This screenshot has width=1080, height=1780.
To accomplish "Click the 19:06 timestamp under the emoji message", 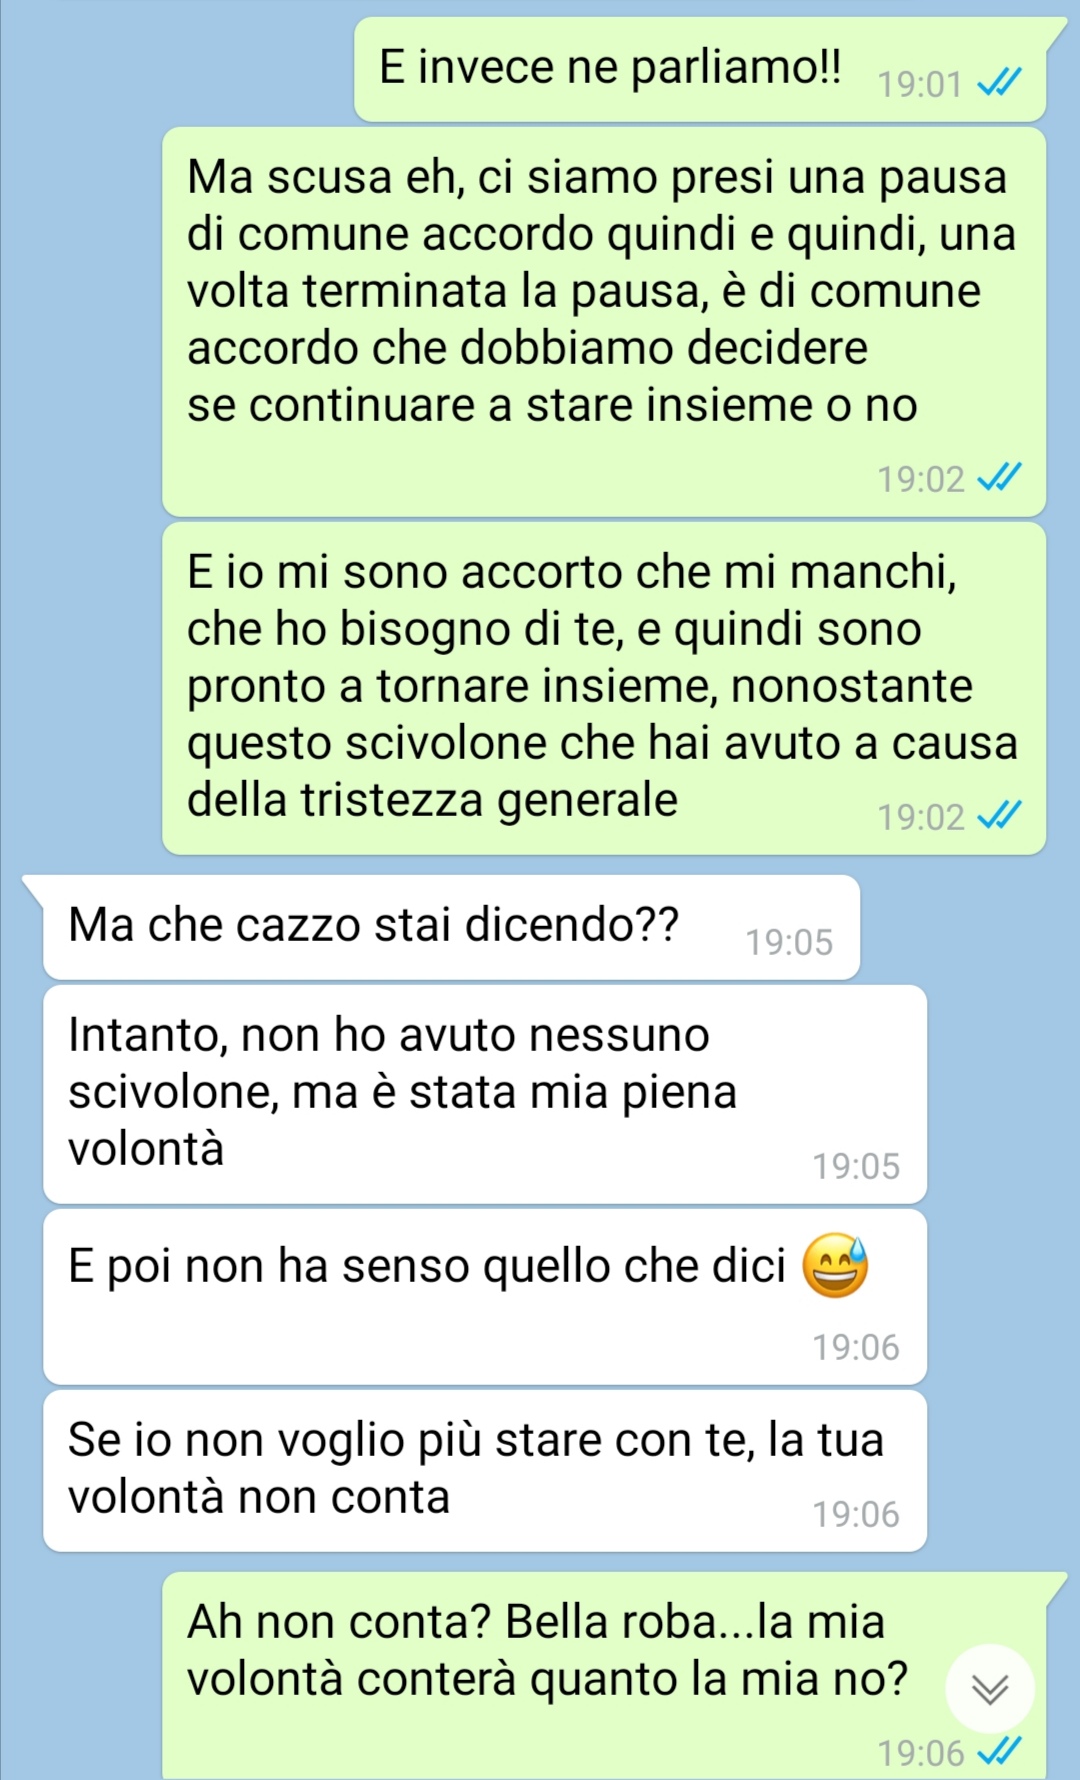I will point(856,1347).
